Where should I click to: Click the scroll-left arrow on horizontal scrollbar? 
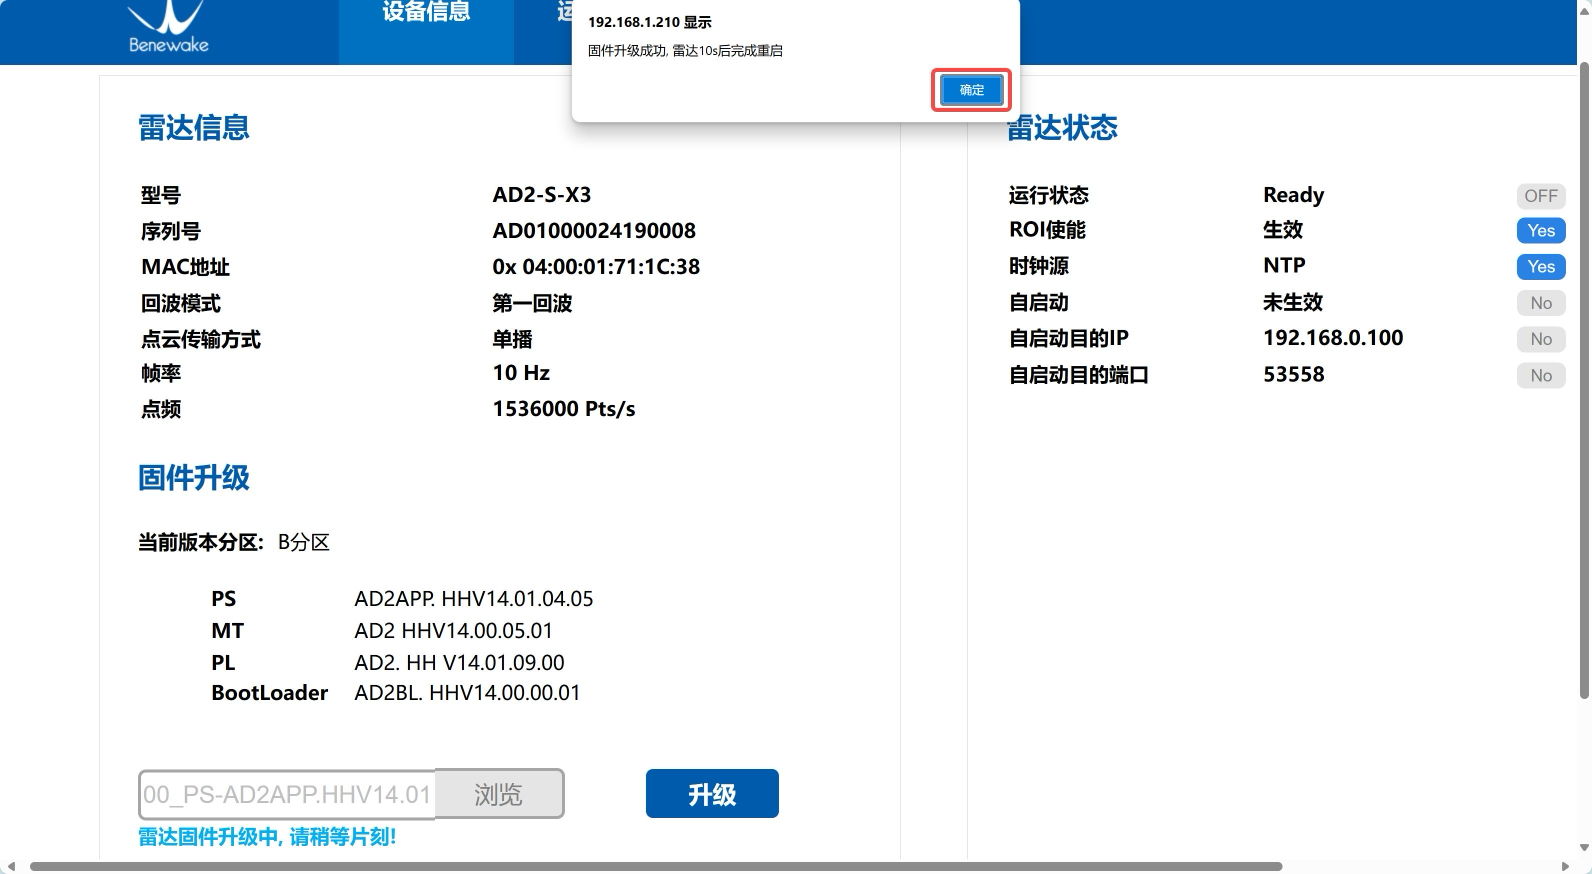pos(12,866)
